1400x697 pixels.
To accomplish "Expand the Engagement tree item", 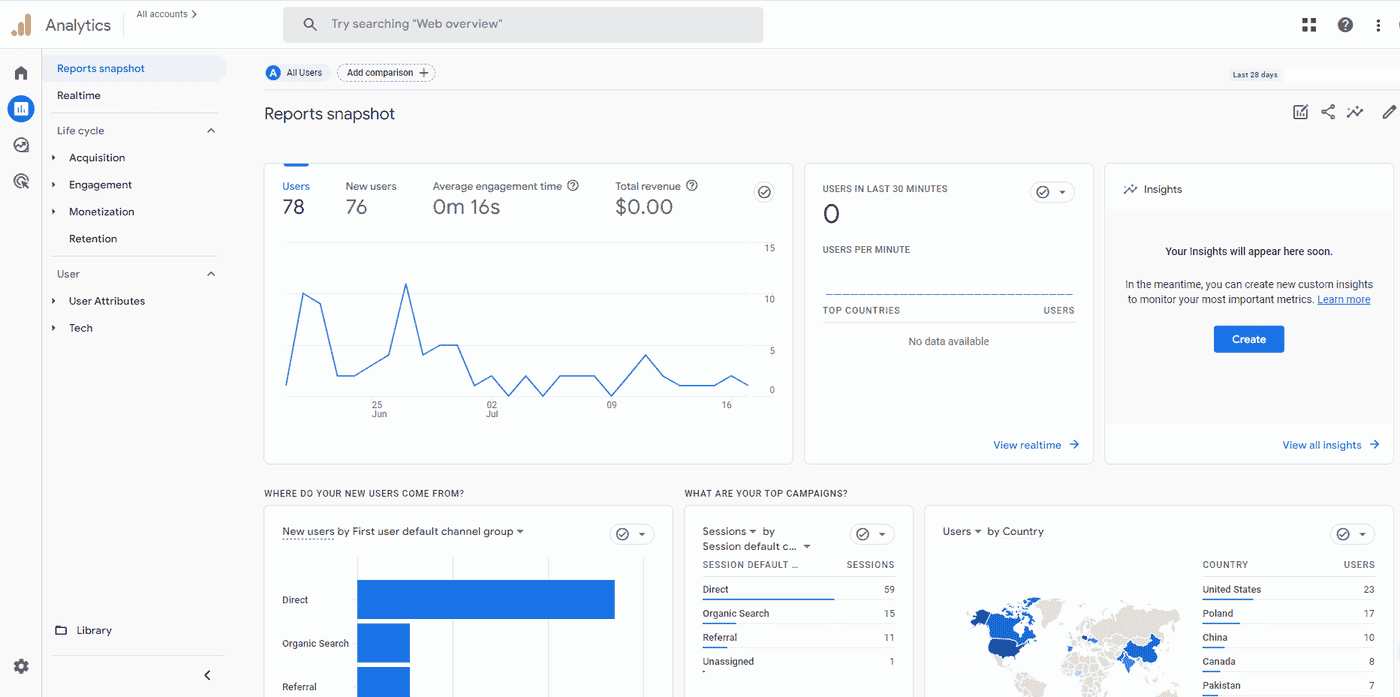I will pyautogui.click(x=54, y=185).
